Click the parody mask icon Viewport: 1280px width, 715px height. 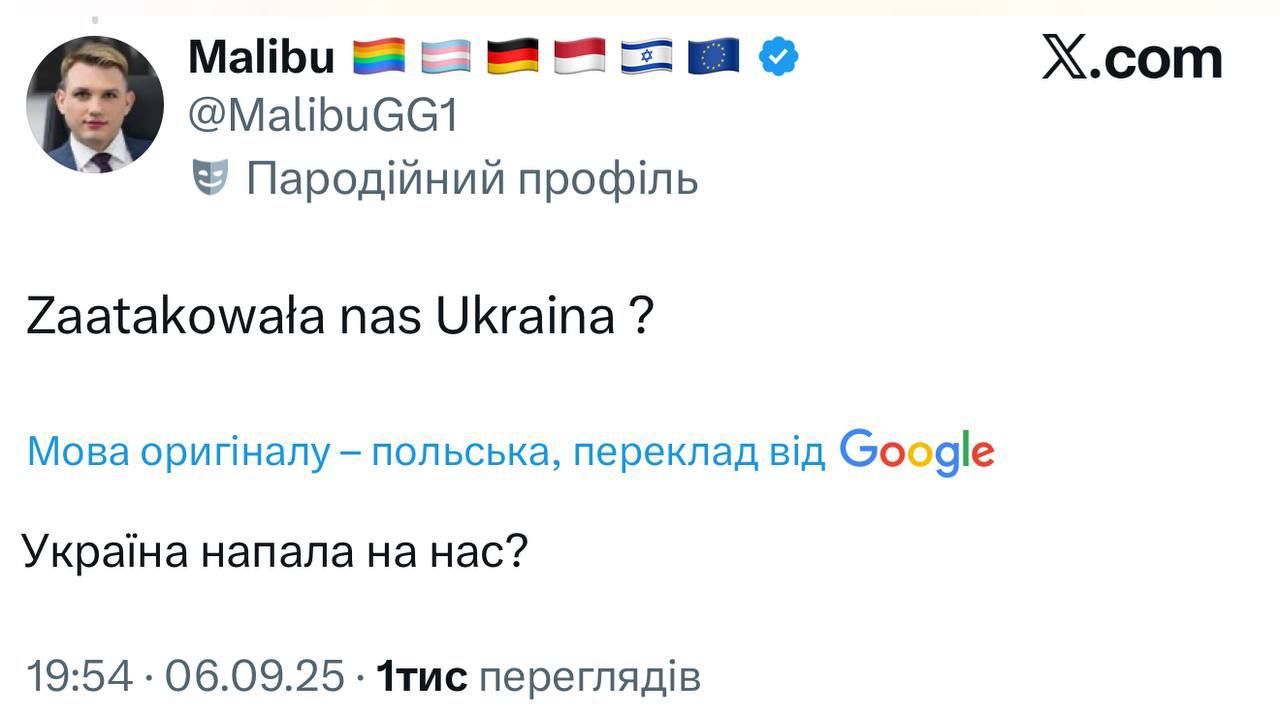210,179
